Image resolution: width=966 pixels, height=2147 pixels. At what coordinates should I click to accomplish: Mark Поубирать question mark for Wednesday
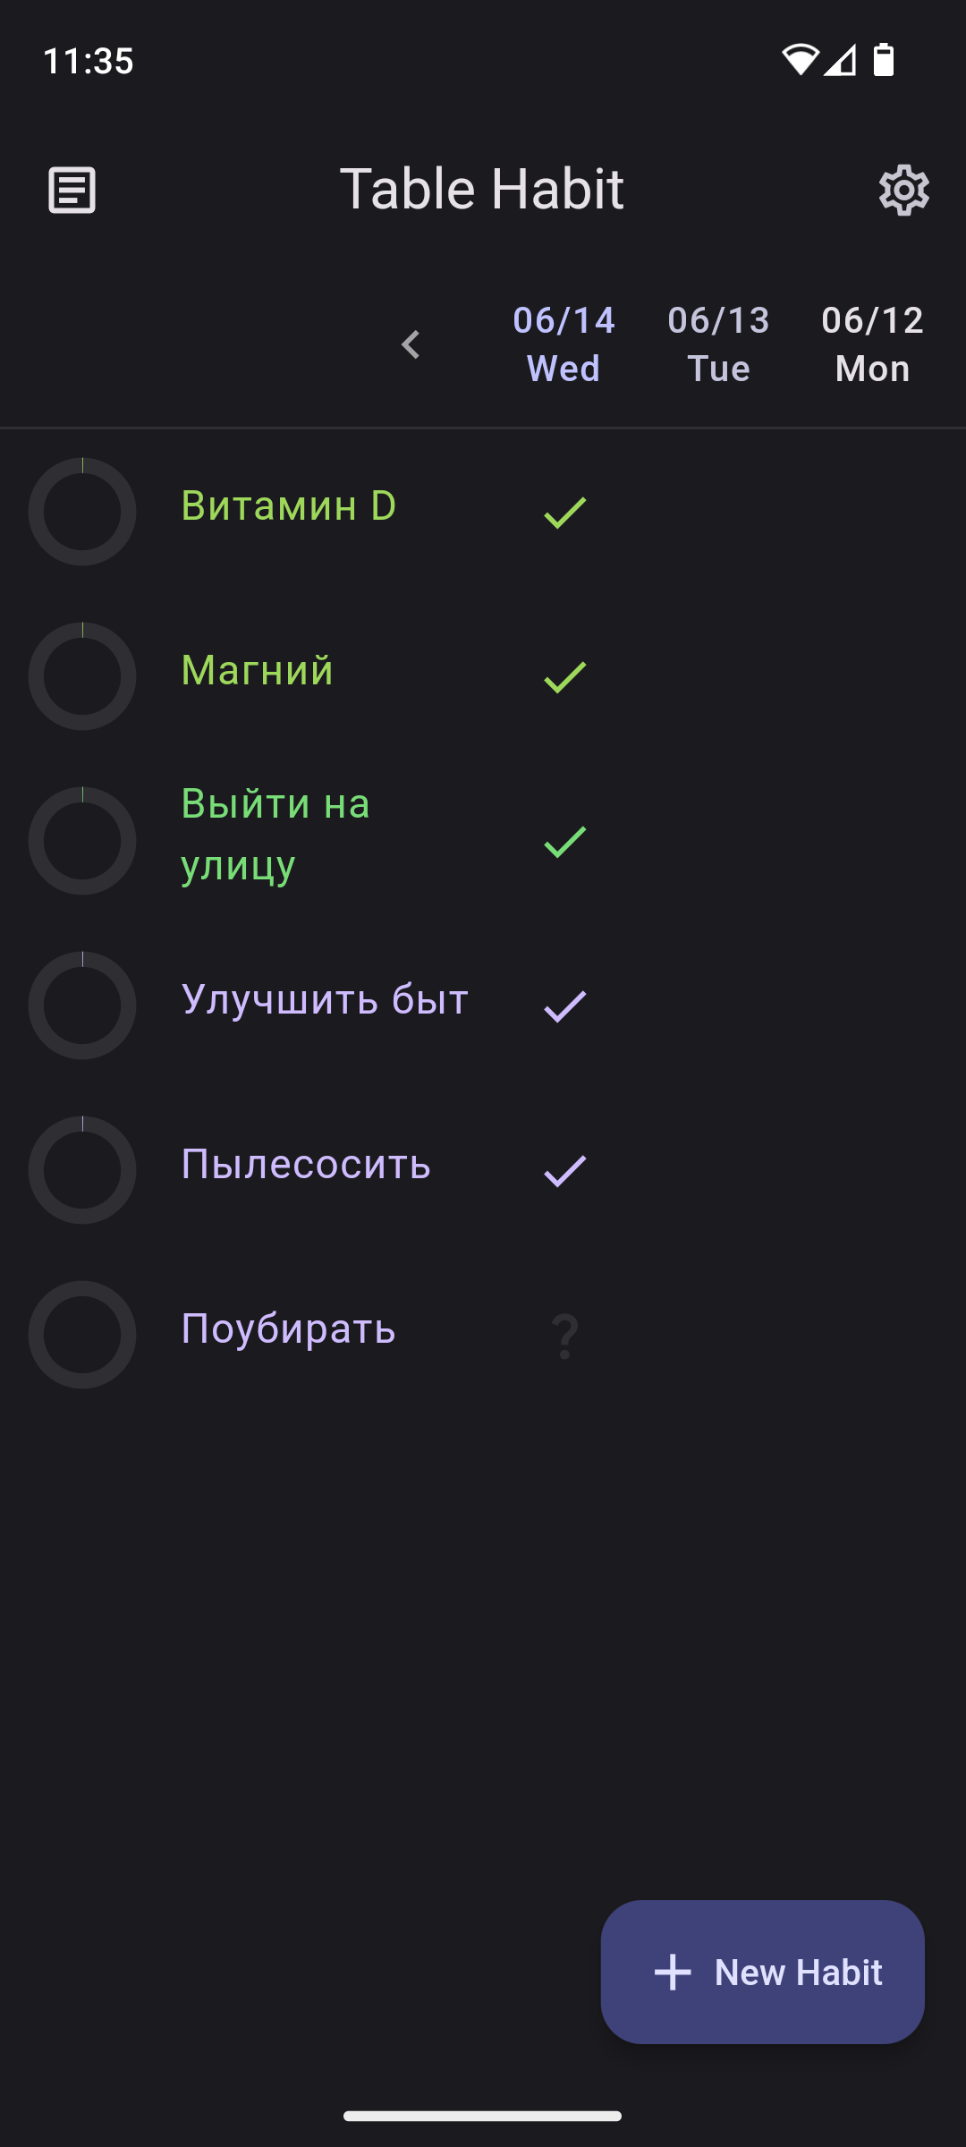coord(565,1335)
